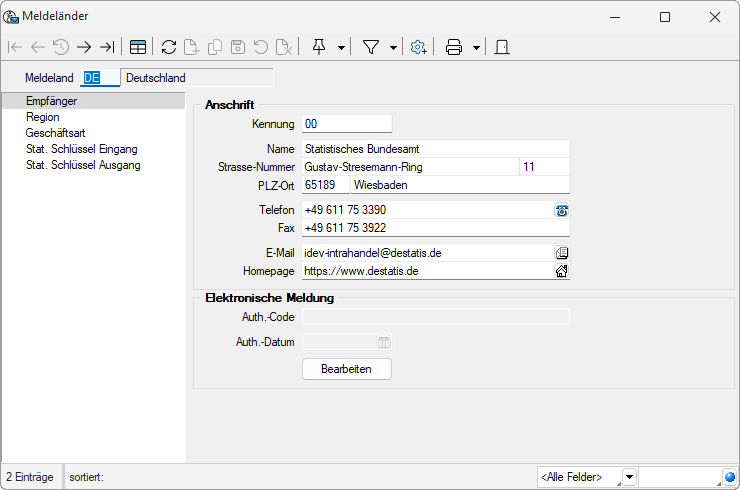The image size is (740, 490).
Task: Go to the next record arrow
Action: (x=84, y=47)
